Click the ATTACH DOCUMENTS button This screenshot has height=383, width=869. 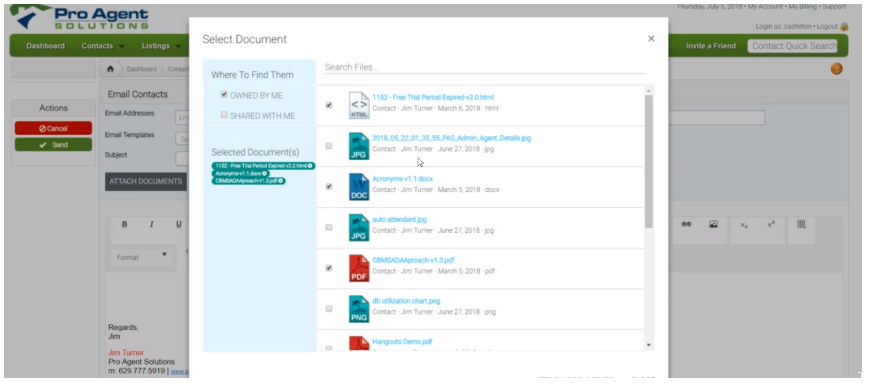point(146,181)
